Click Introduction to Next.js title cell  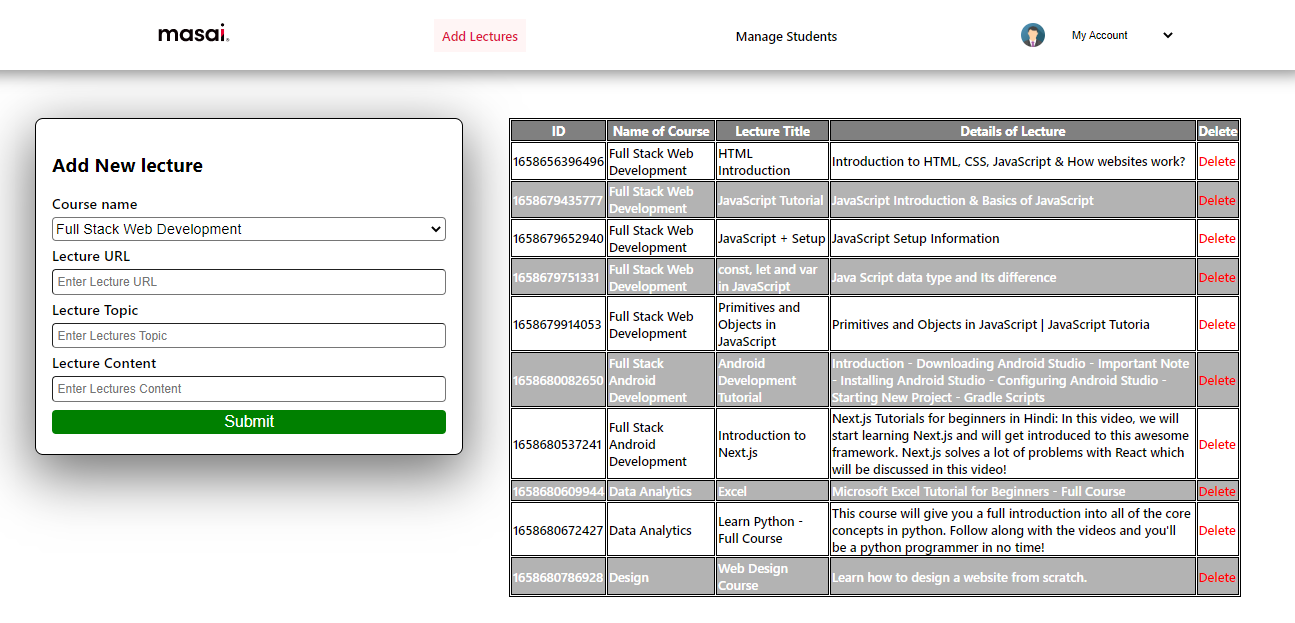click(x=772, y=445)
